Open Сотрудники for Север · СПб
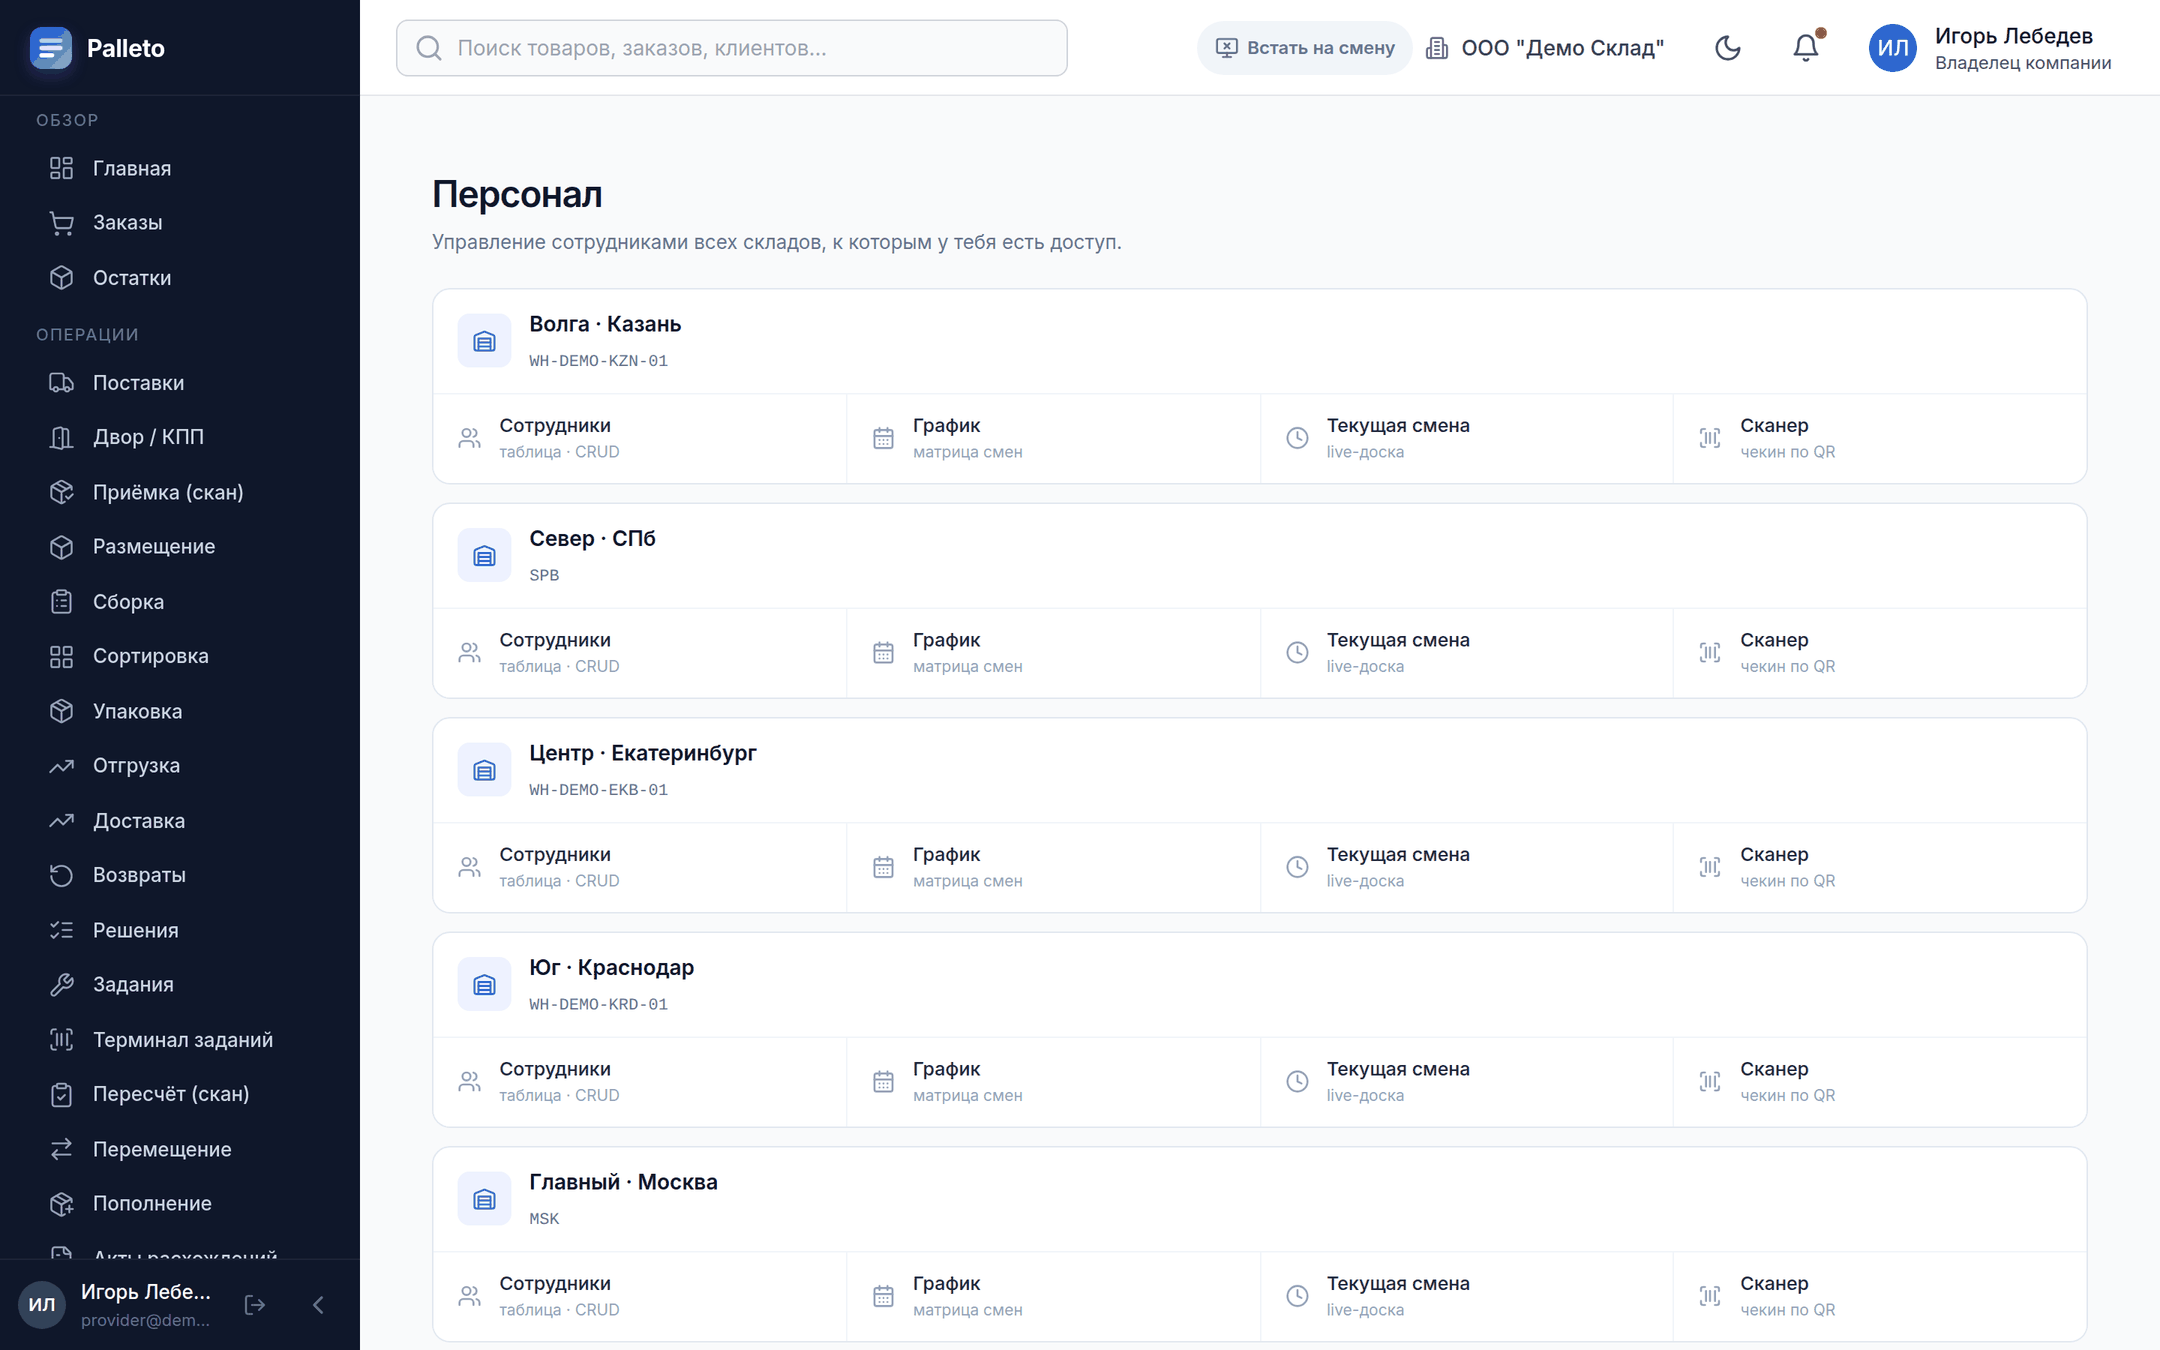The image size is (2160, 1350). tap(640, 652)
